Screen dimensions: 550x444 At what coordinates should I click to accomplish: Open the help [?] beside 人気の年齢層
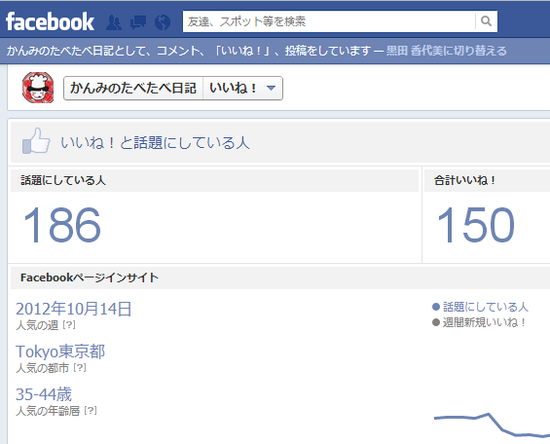90,410
